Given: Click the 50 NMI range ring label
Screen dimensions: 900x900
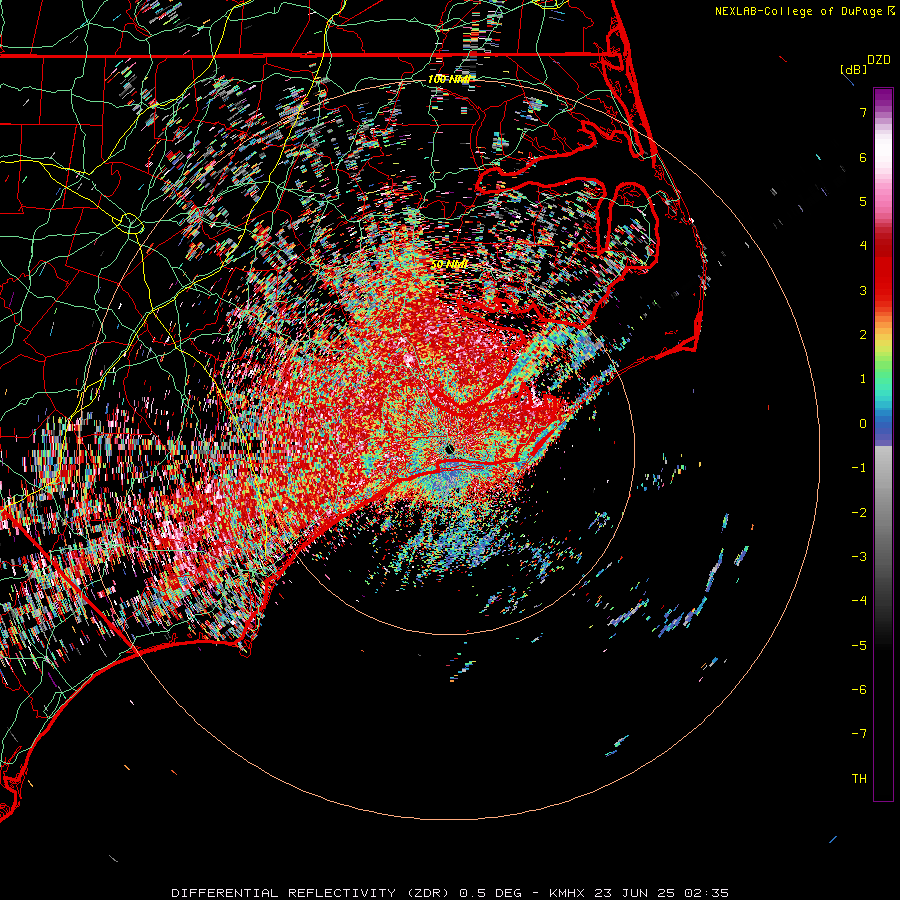Looking at the screenshot, I should (x=449, y=264).
